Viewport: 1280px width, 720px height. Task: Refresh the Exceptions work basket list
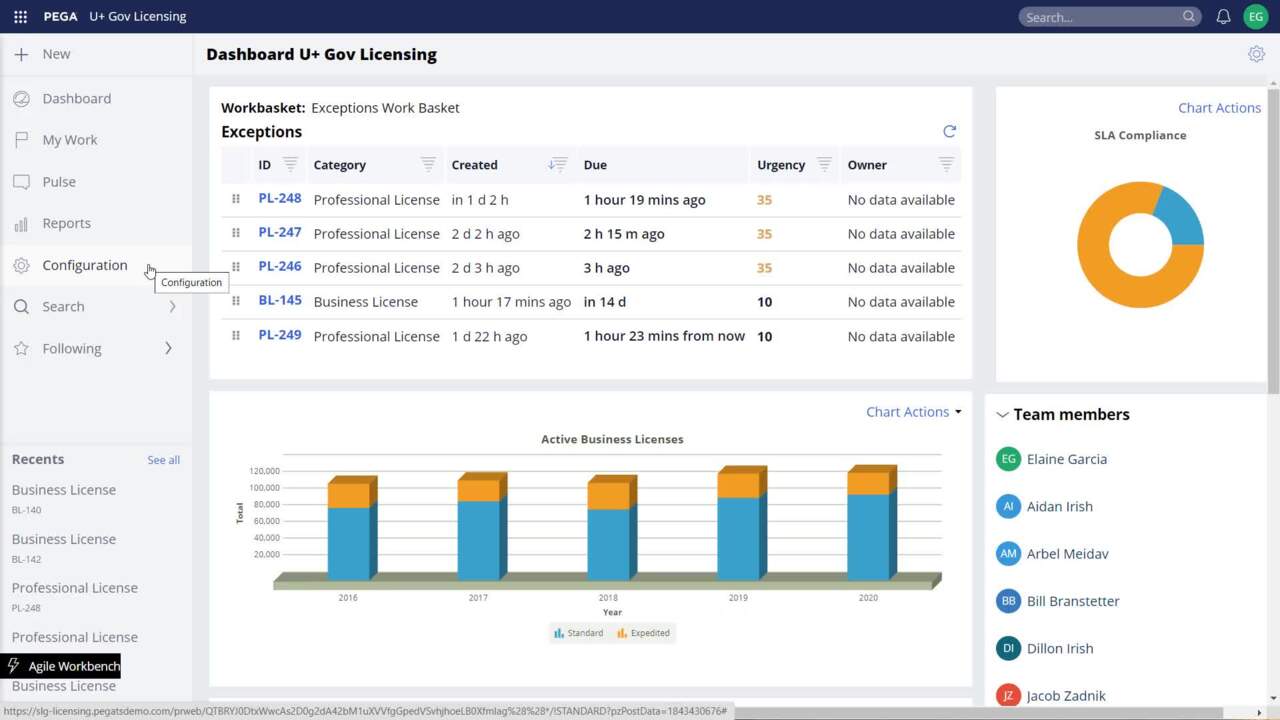949,131
